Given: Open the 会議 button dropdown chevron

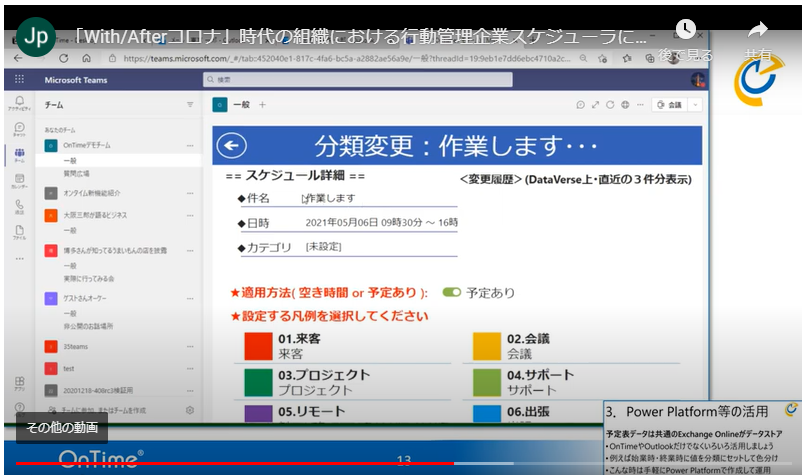Looking at the screenshot, I should coord(695,105).
